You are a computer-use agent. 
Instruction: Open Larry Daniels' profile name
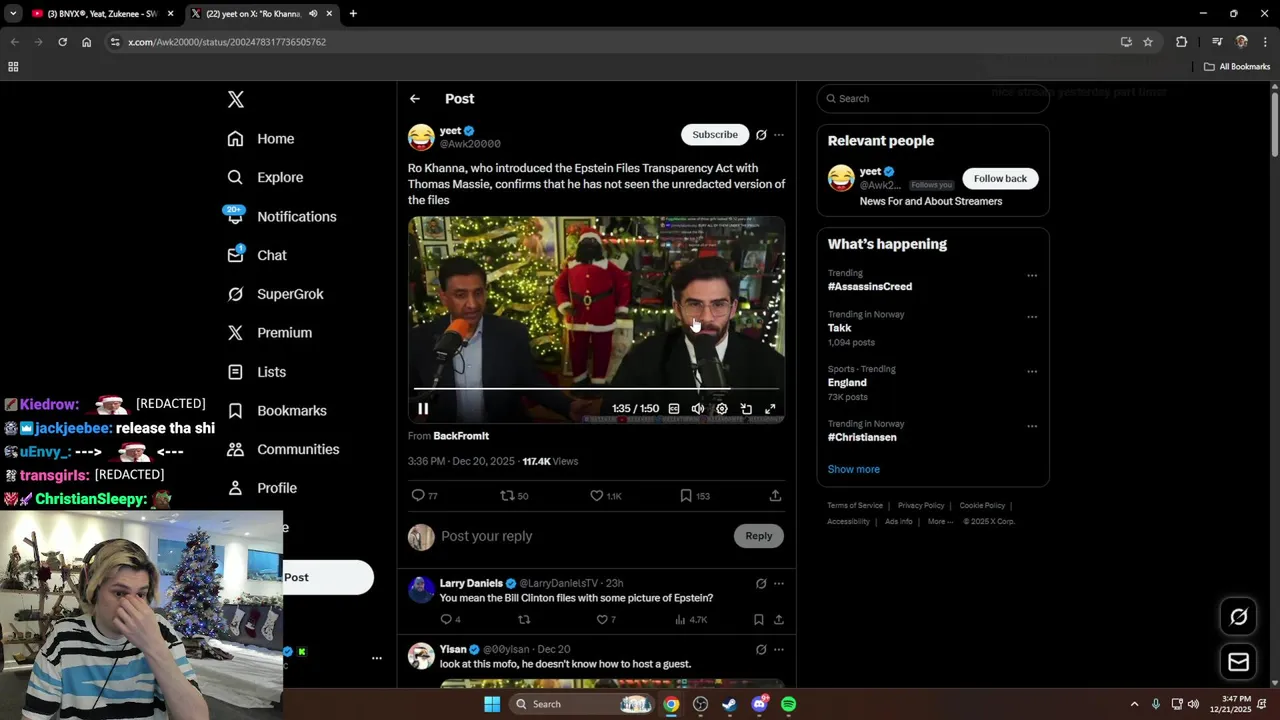click(x=471, y=583)
